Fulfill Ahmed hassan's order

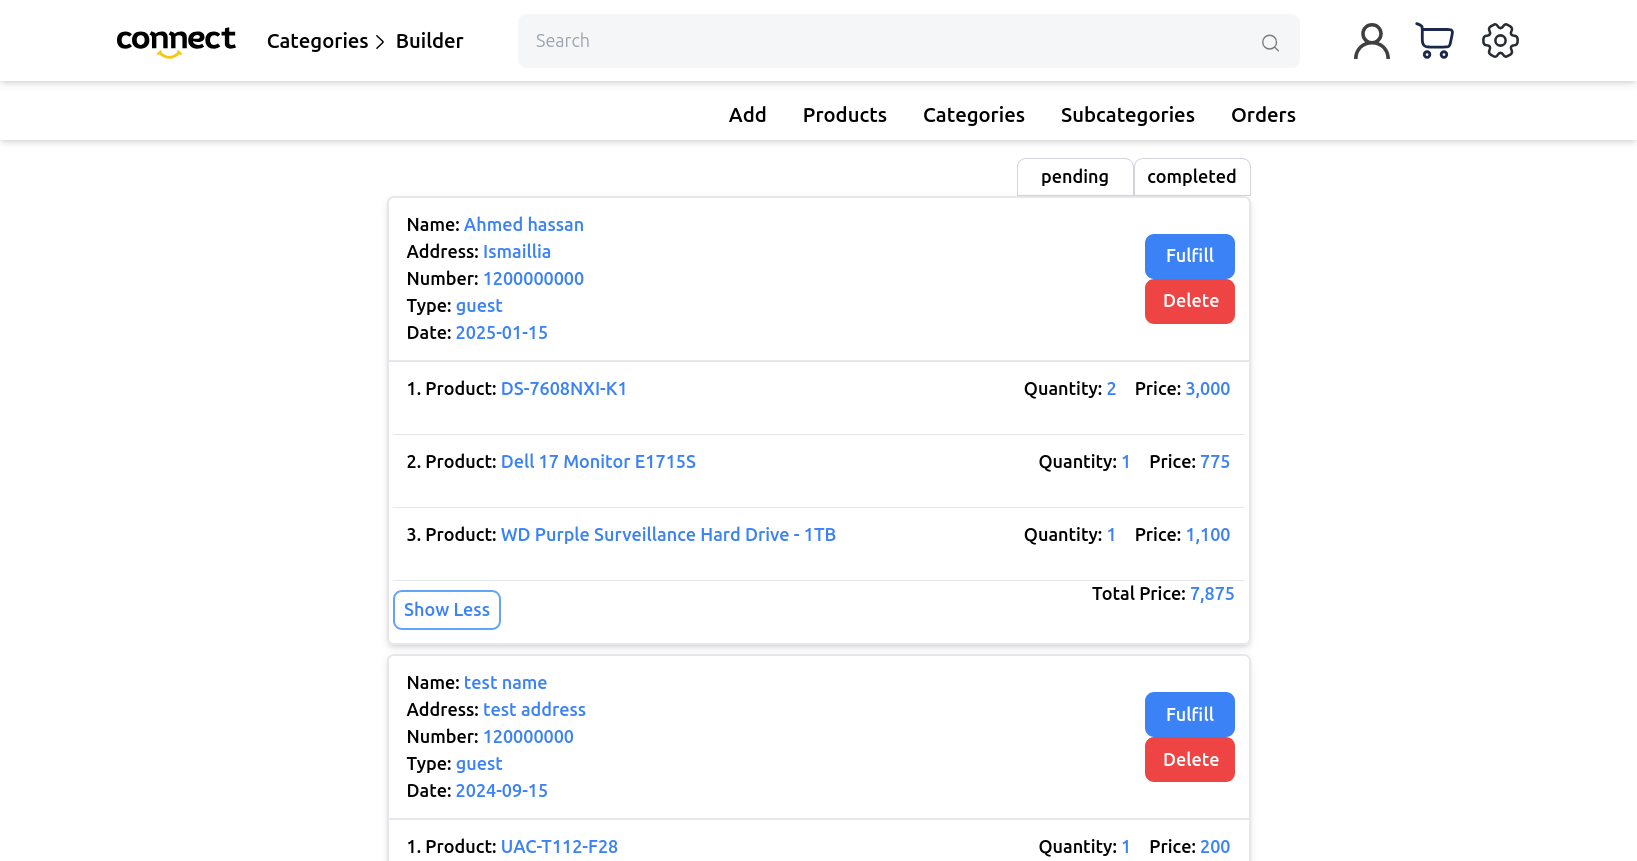[1190, 256]
